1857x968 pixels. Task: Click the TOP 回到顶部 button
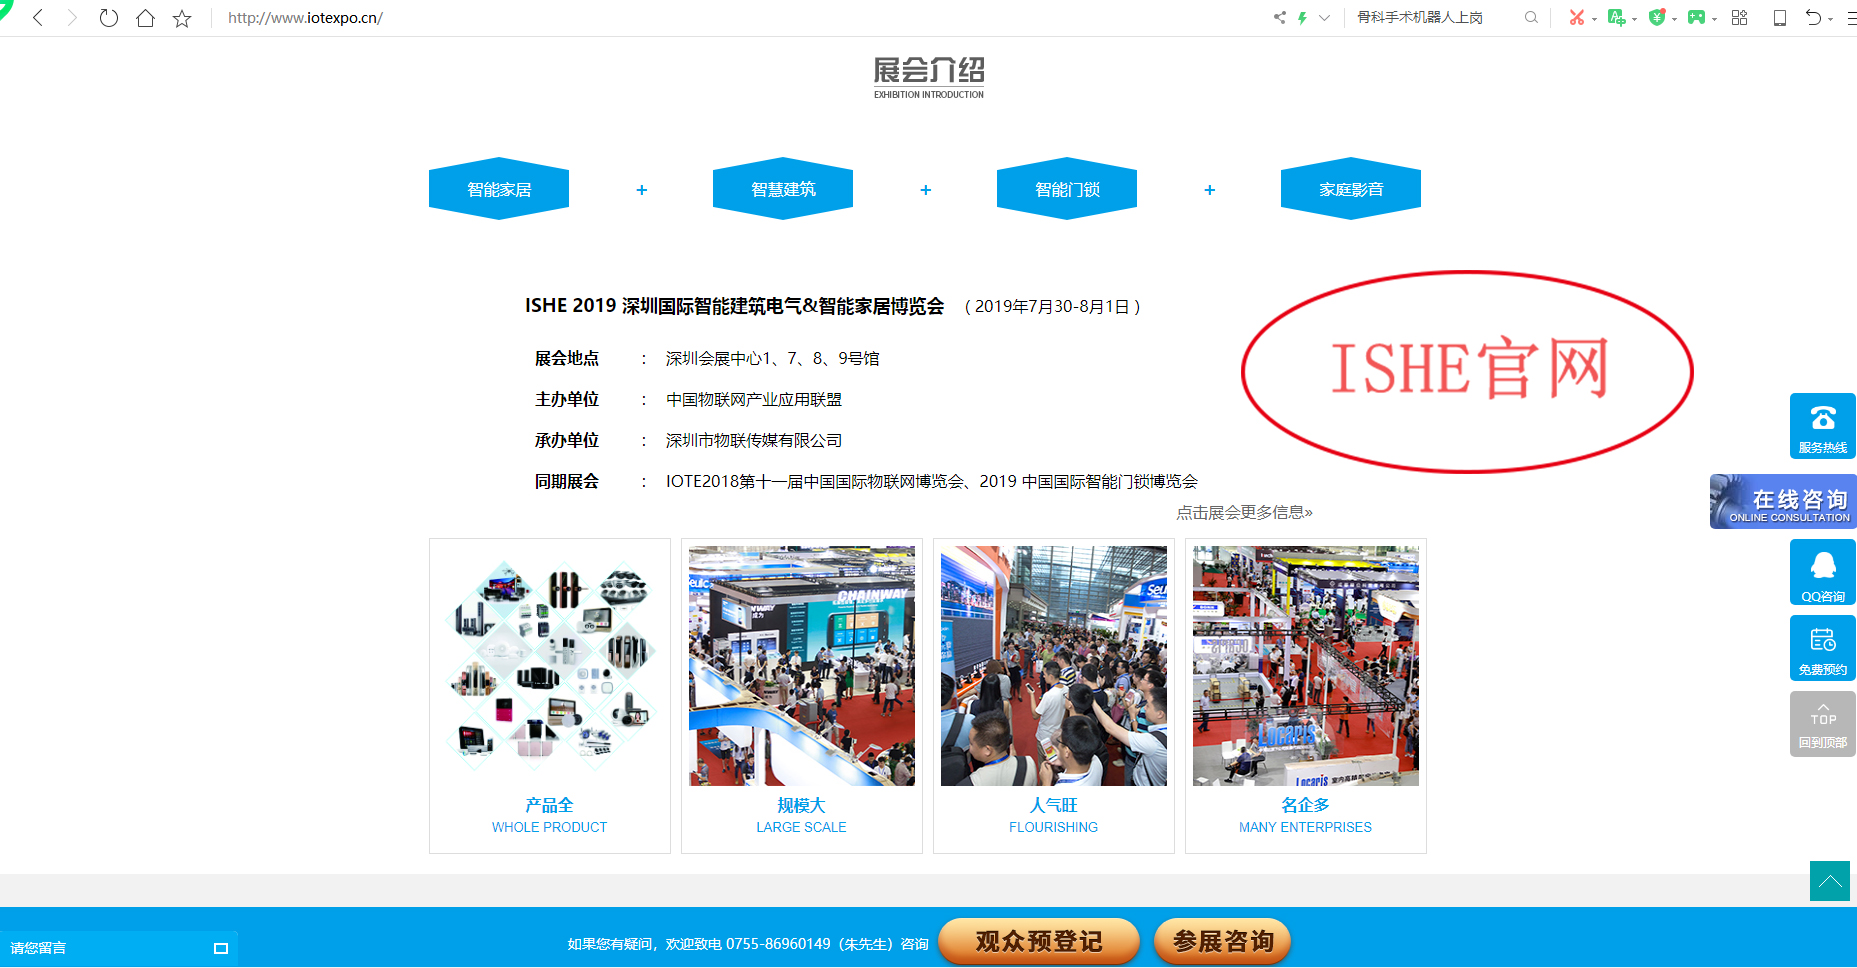[x=1823, y=724]
